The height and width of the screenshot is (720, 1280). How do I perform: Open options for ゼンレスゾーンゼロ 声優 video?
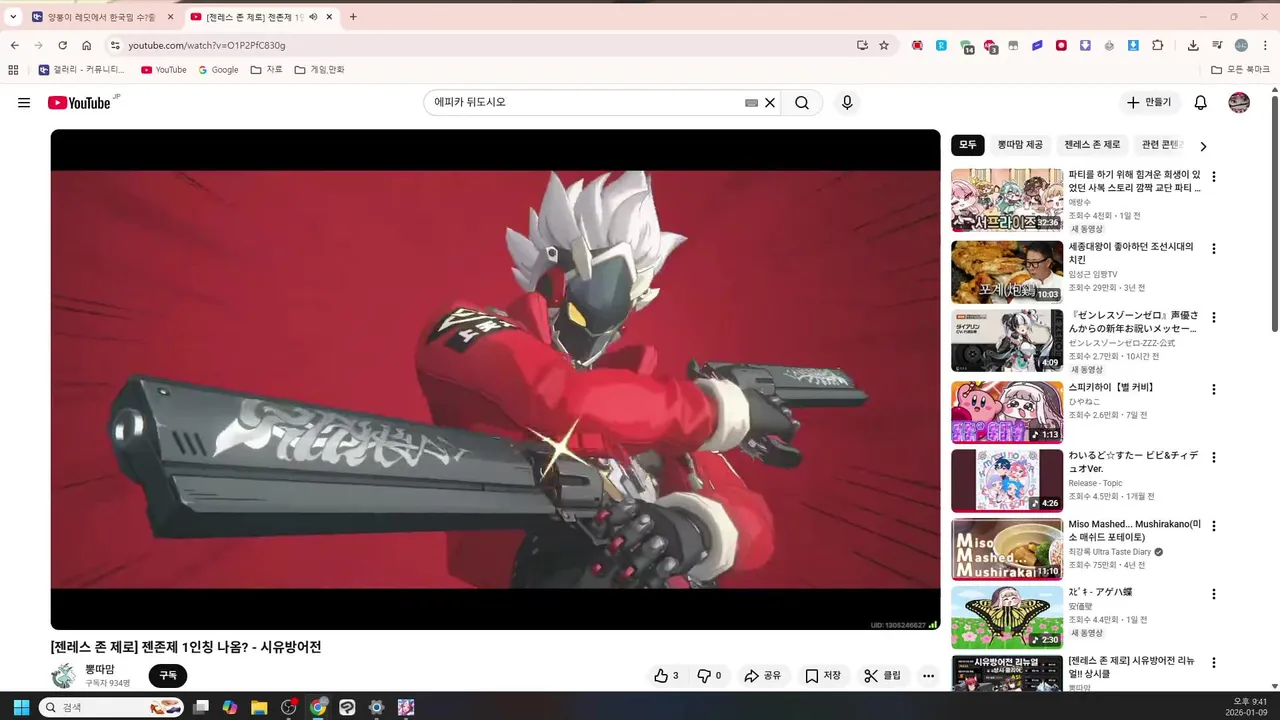tap(1214, 318)
